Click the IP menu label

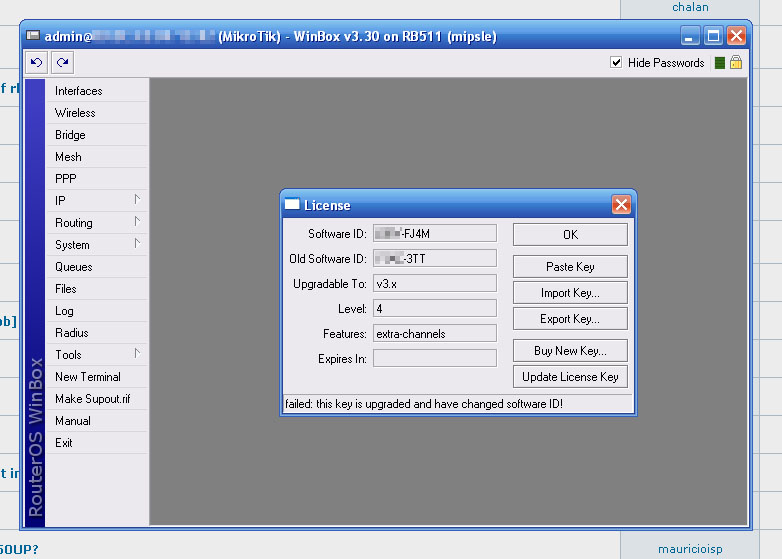60,200
